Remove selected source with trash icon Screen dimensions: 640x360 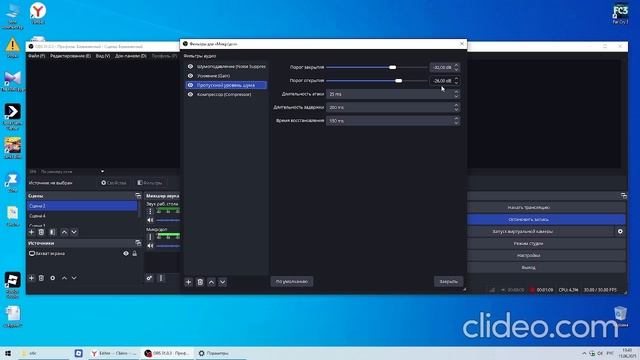[x=41, y=278]
